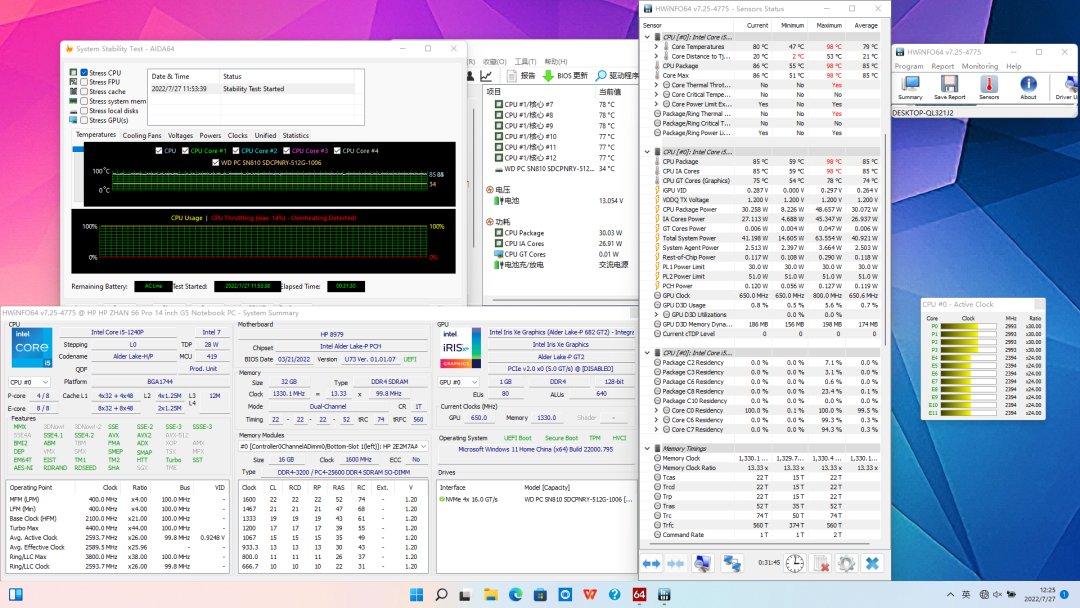Click the BIOS 更新 toolbar button
This screenshot has height=608, width=1080.
point(563,75)
